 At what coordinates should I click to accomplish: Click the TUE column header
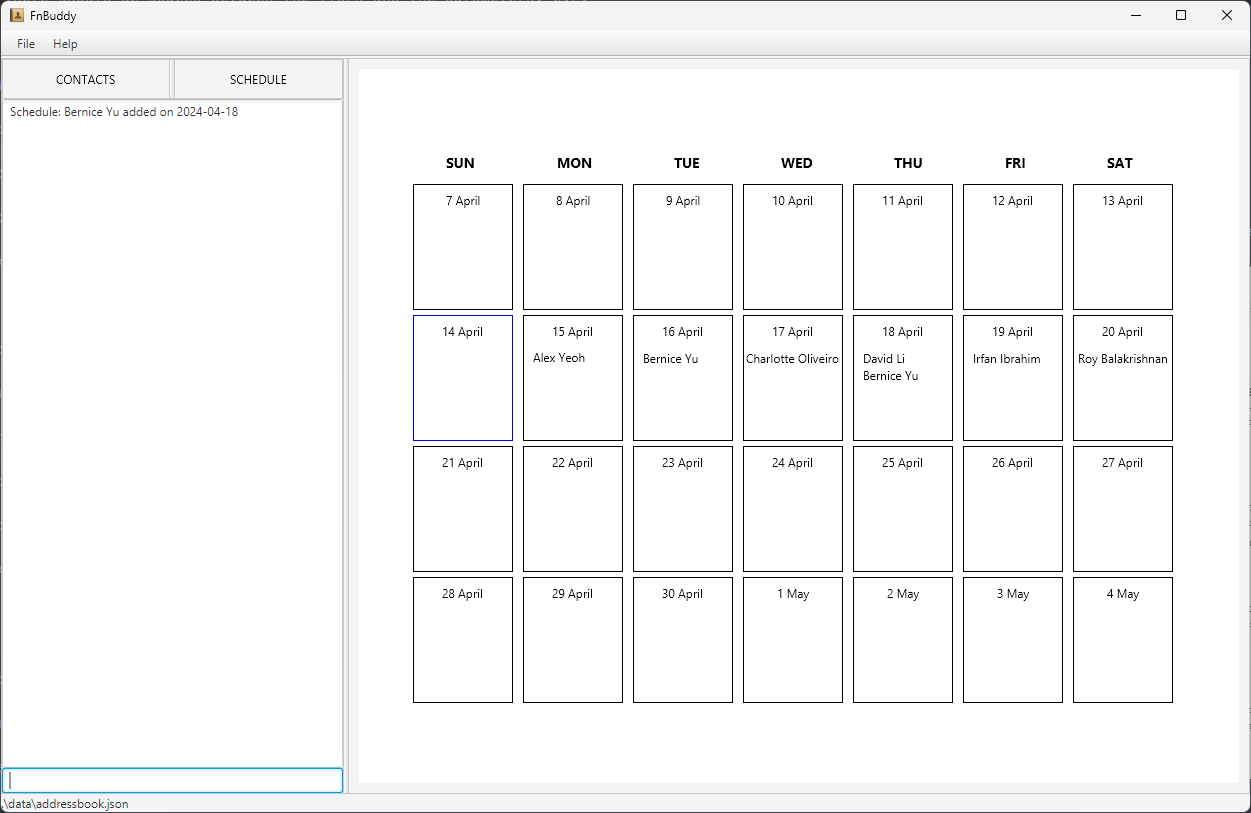click(x=687, y=163)
